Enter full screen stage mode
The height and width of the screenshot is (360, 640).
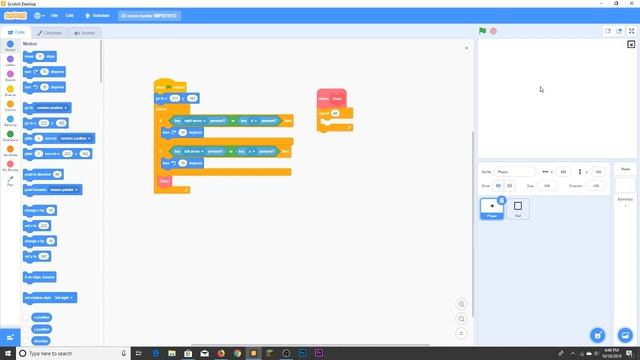pos(631,31)
